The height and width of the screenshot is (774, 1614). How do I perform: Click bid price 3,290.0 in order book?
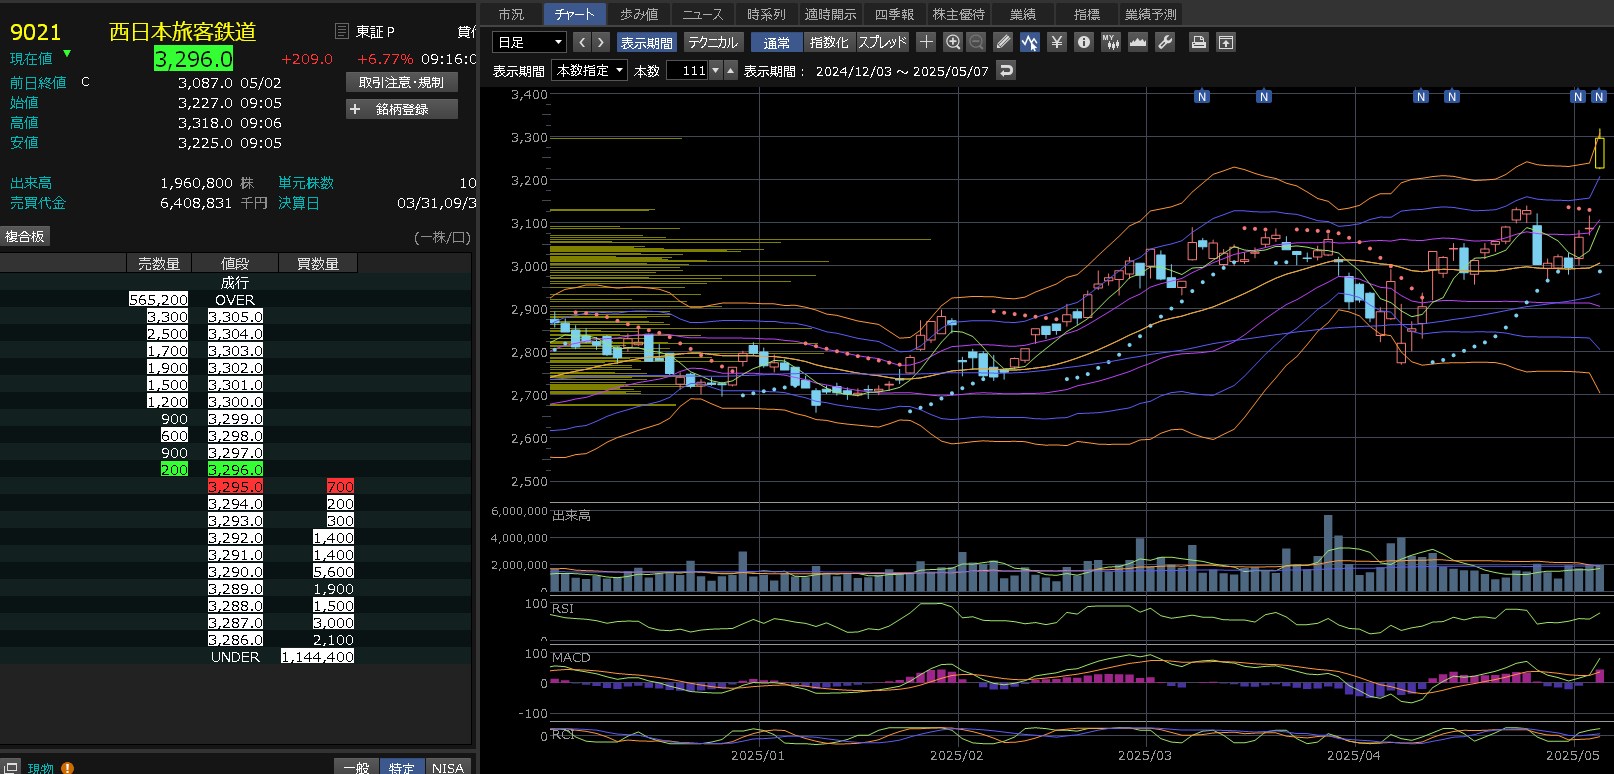tap(236, 572)
